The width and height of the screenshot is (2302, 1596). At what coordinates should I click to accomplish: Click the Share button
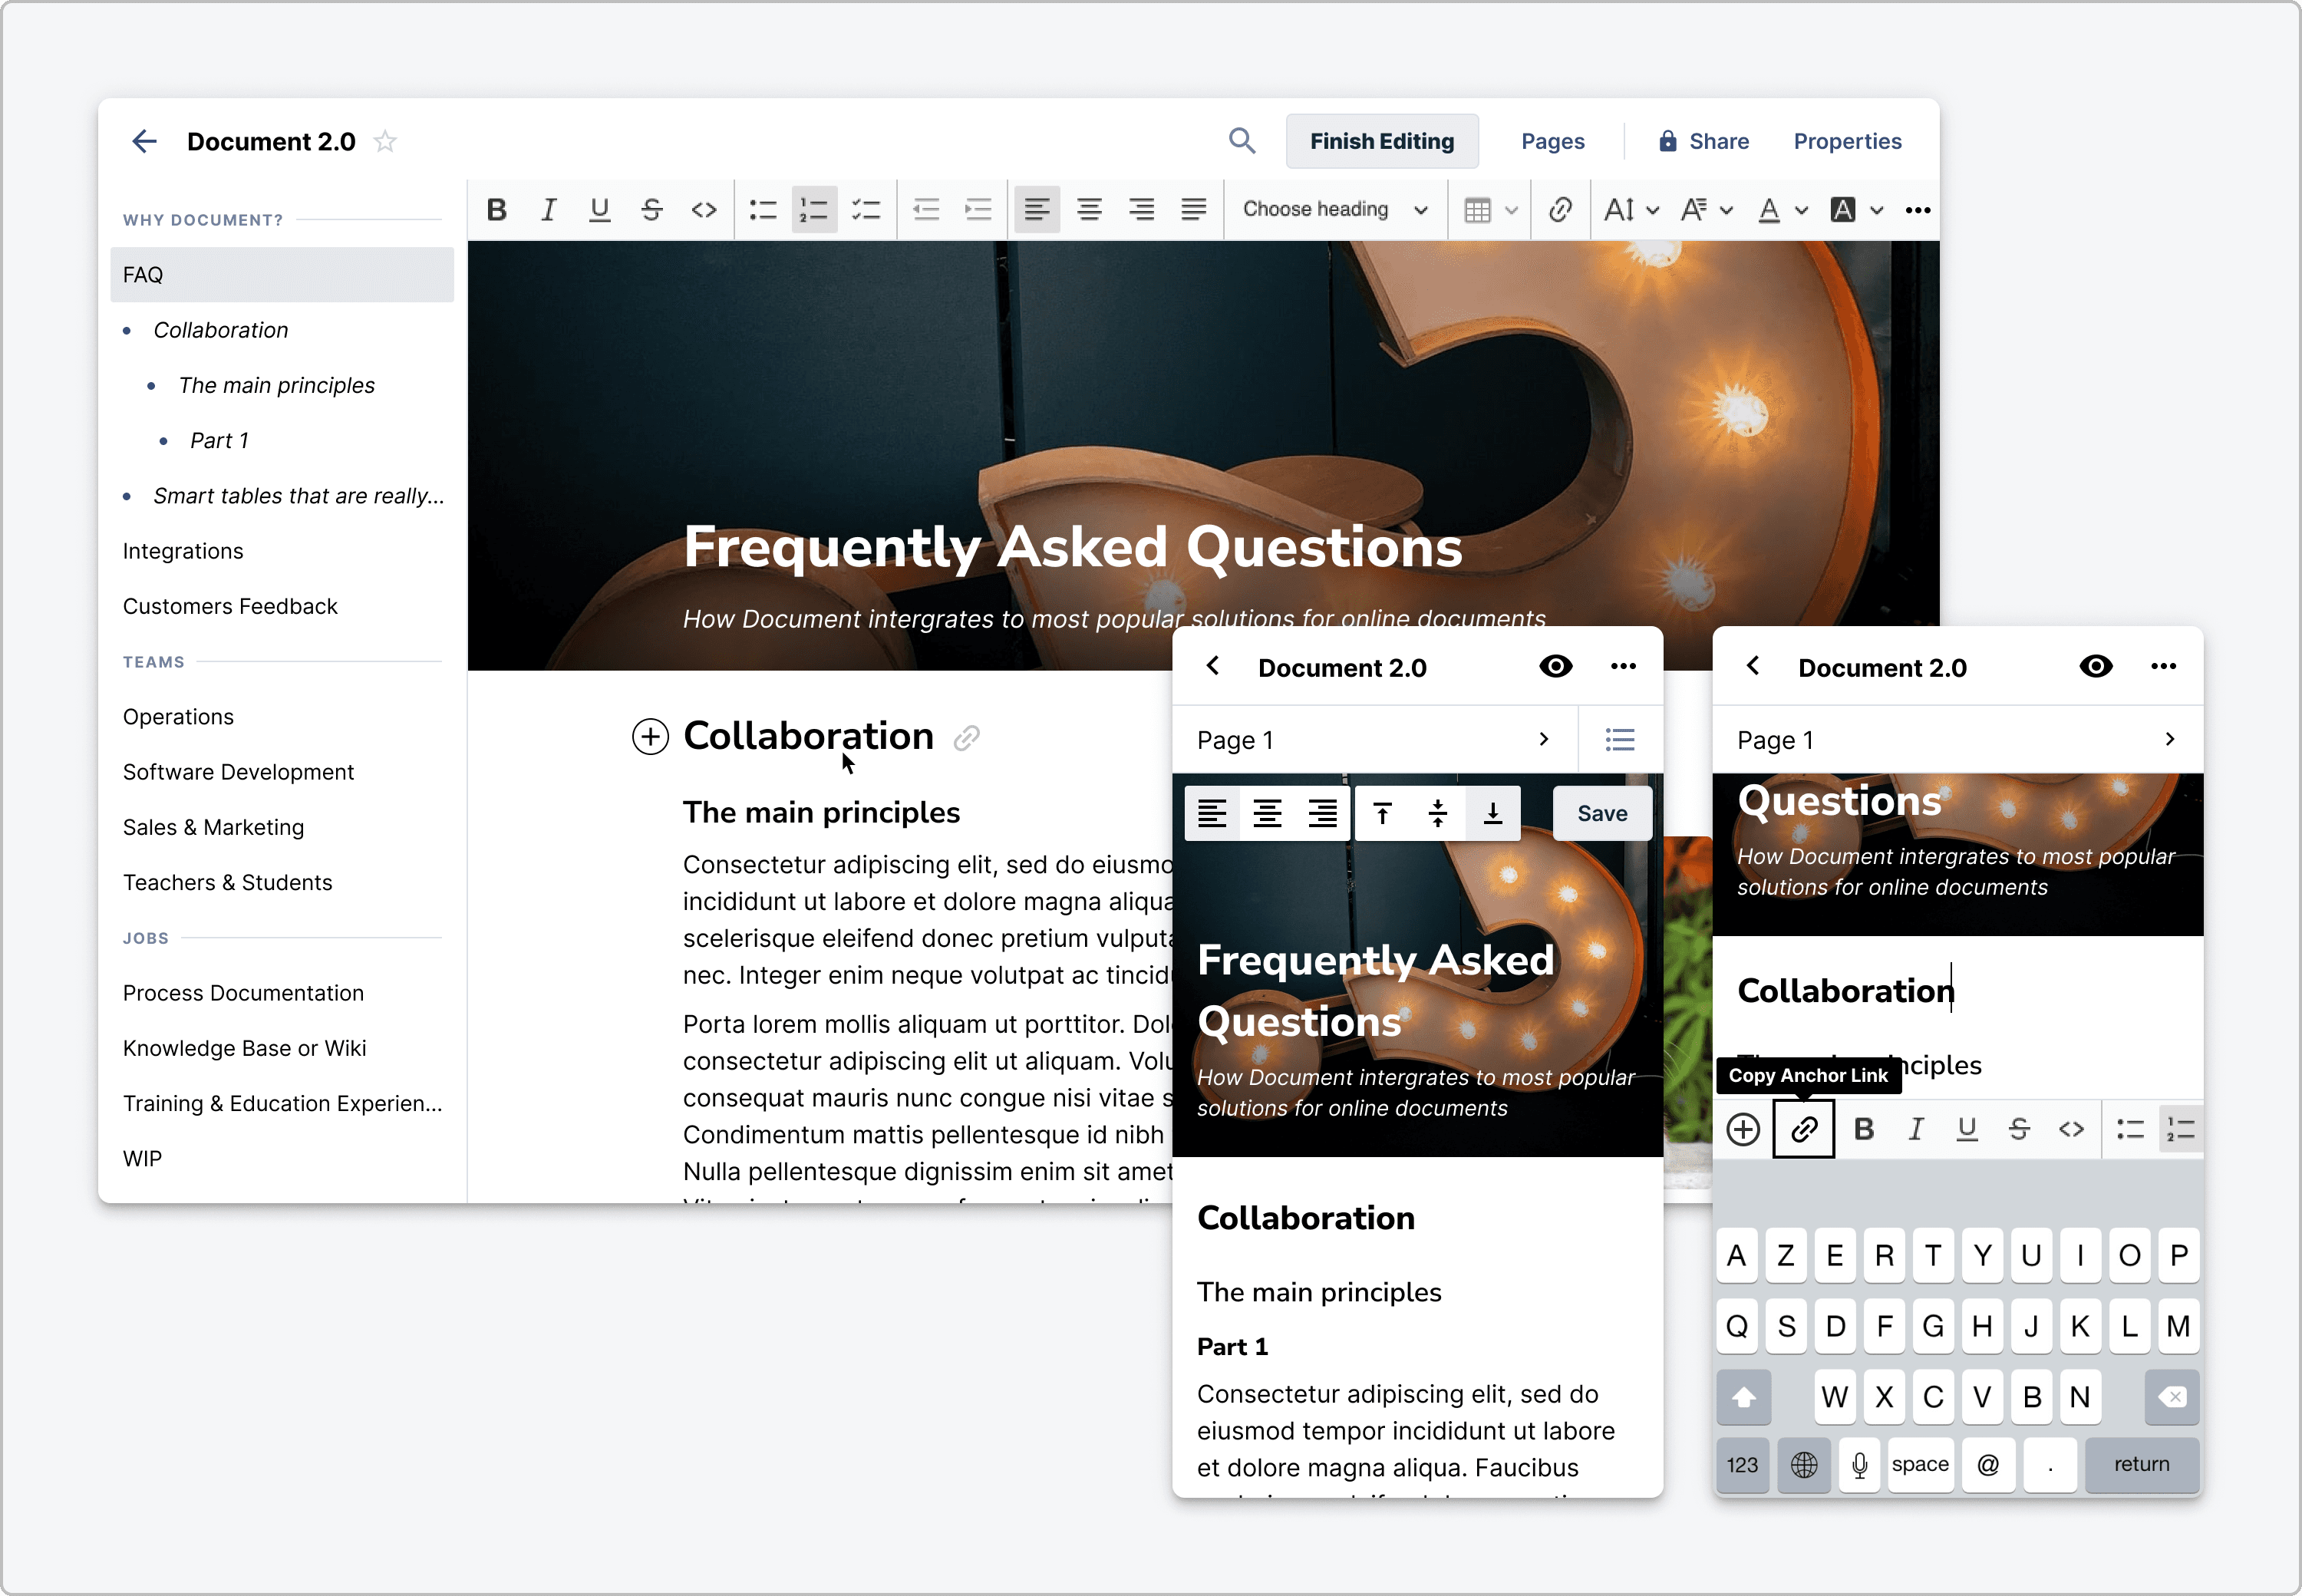point(1703,141)
